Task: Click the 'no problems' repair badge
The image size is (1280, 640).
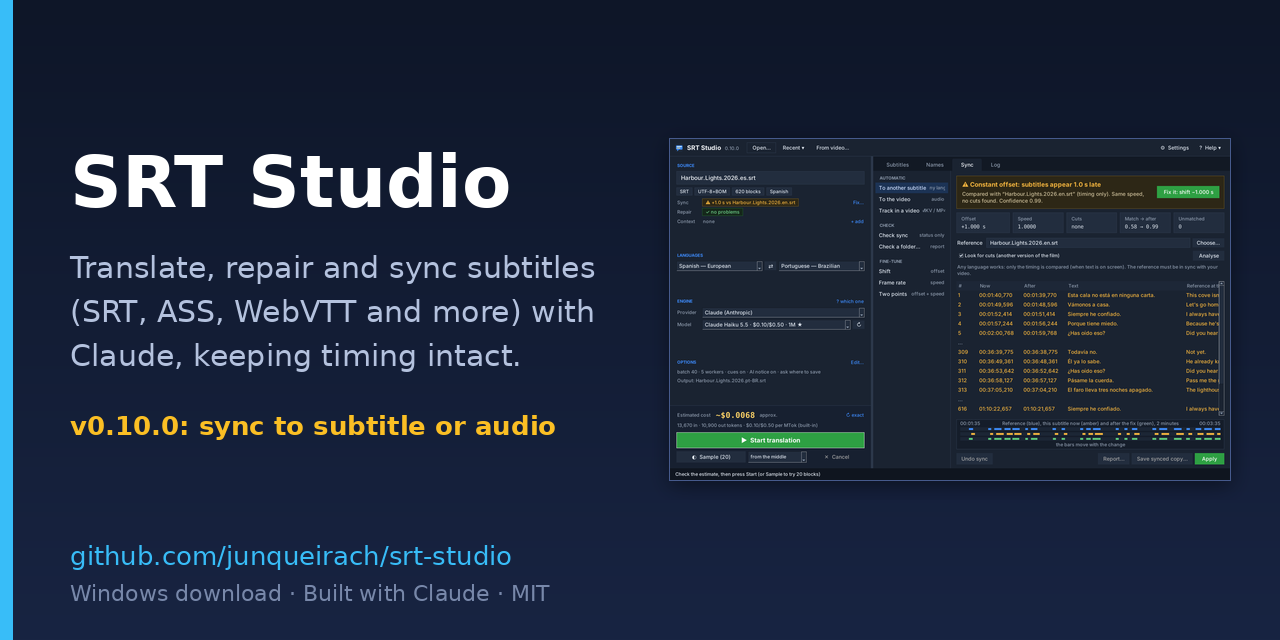Action: (x=722, y=212)
